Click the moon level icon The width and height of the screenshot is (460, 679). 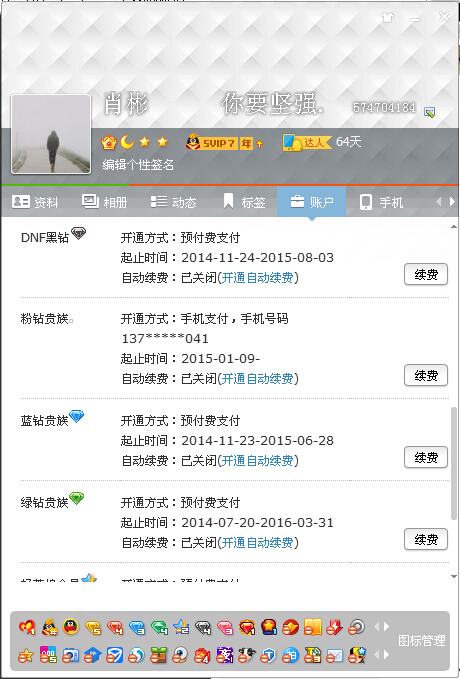(x=126, y=142)
